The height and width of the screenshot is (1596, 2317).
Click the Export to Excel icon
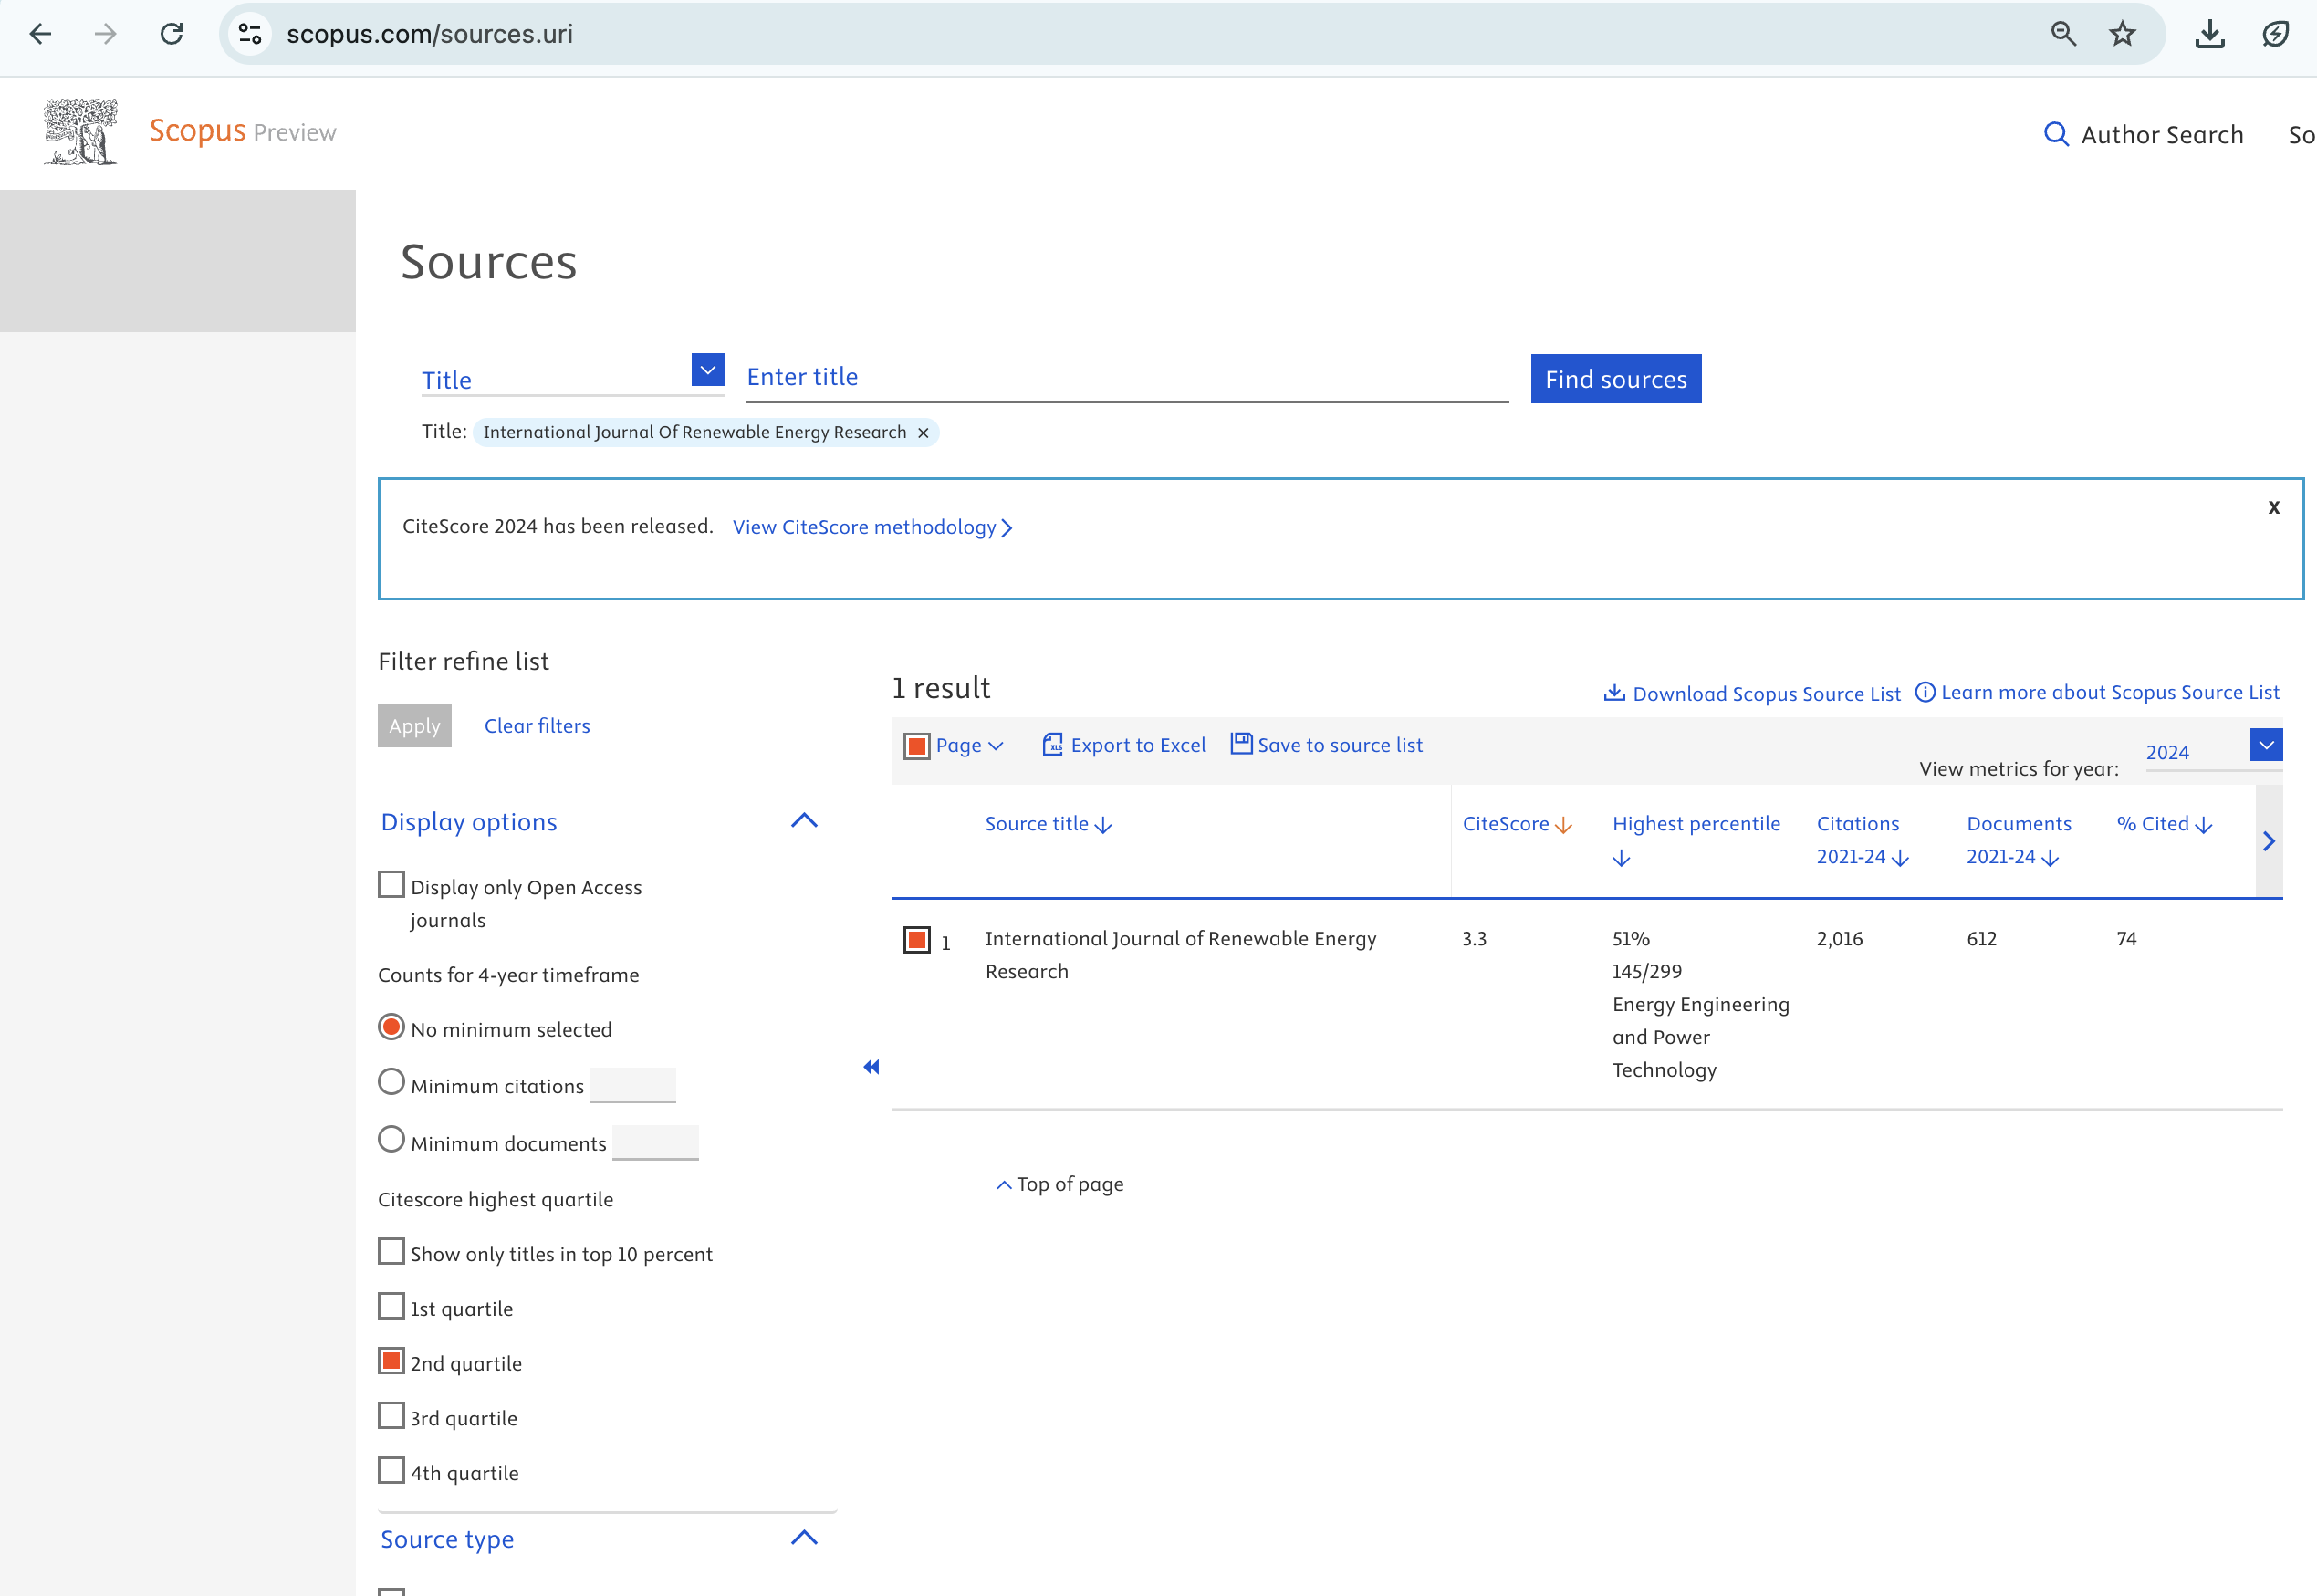(1053, 745)
